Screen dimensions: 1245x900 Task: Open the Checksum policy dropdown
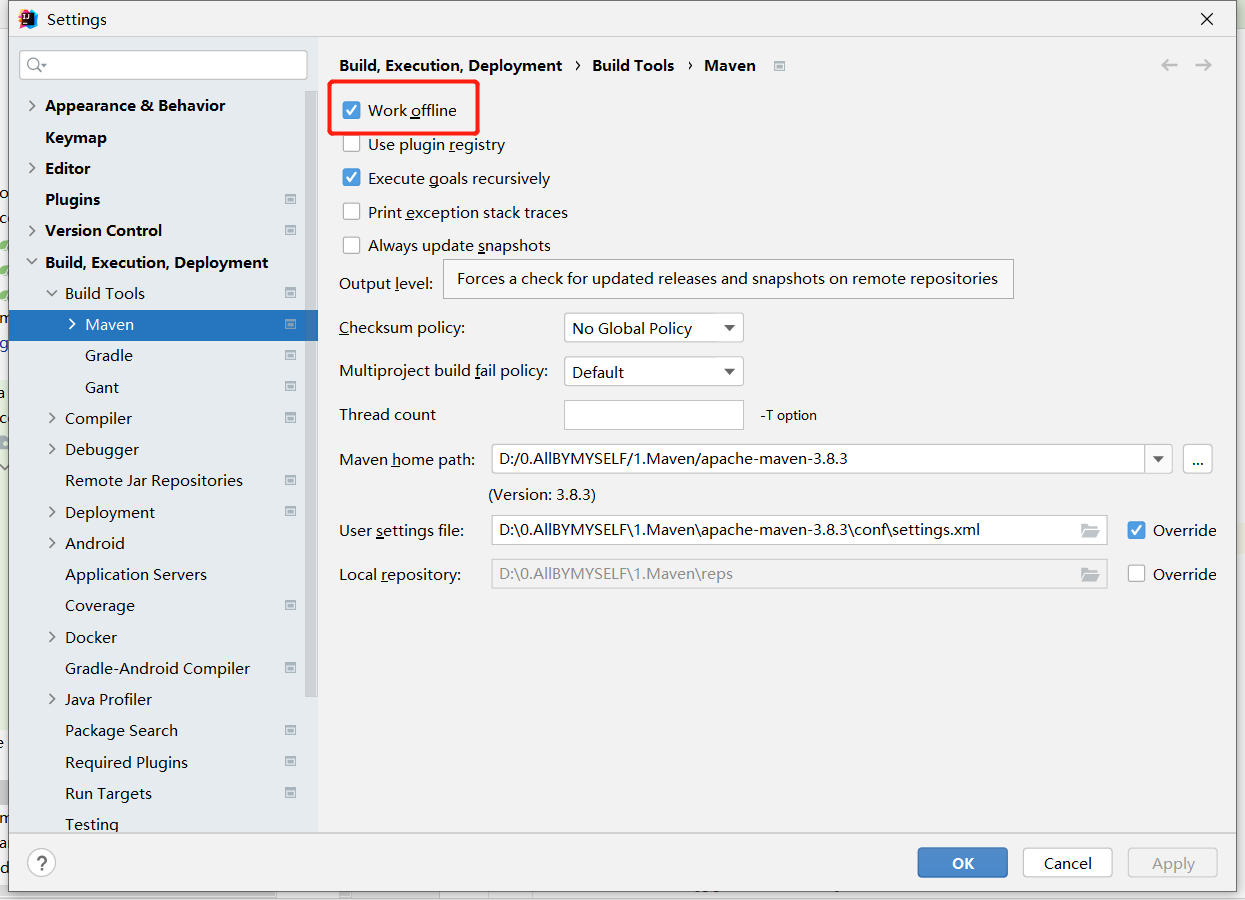point(653,327)
